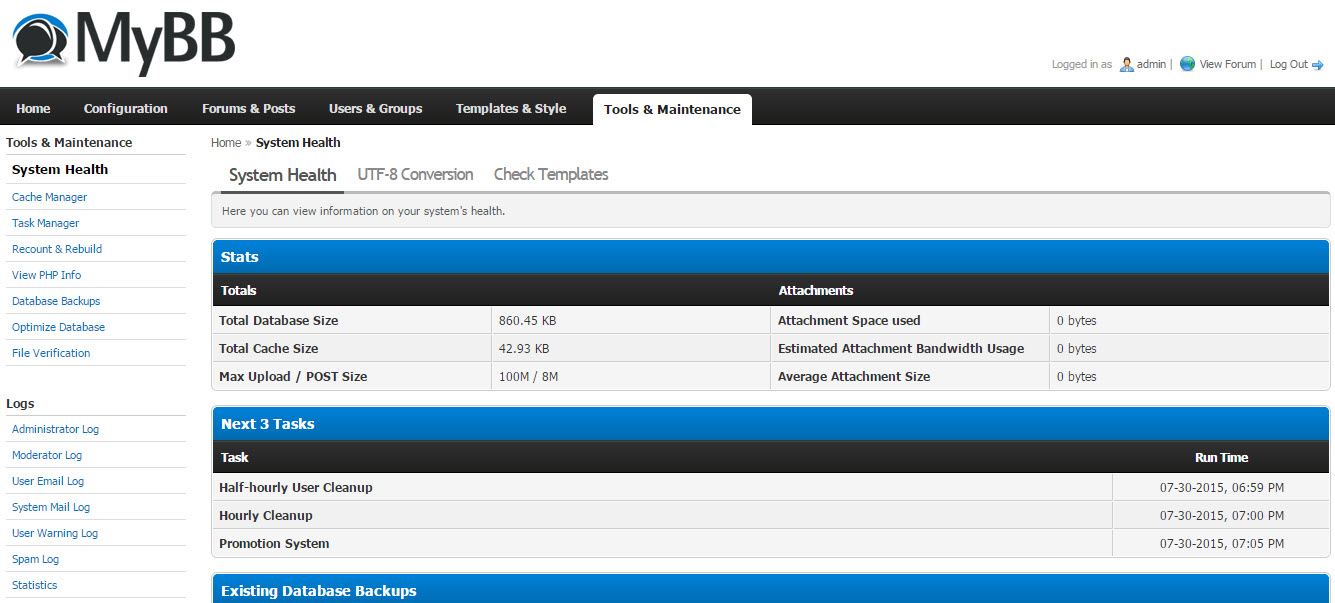Open Task Manager link
The width and height of the screenshot is (1335, 603).
(x=45, y=223)
